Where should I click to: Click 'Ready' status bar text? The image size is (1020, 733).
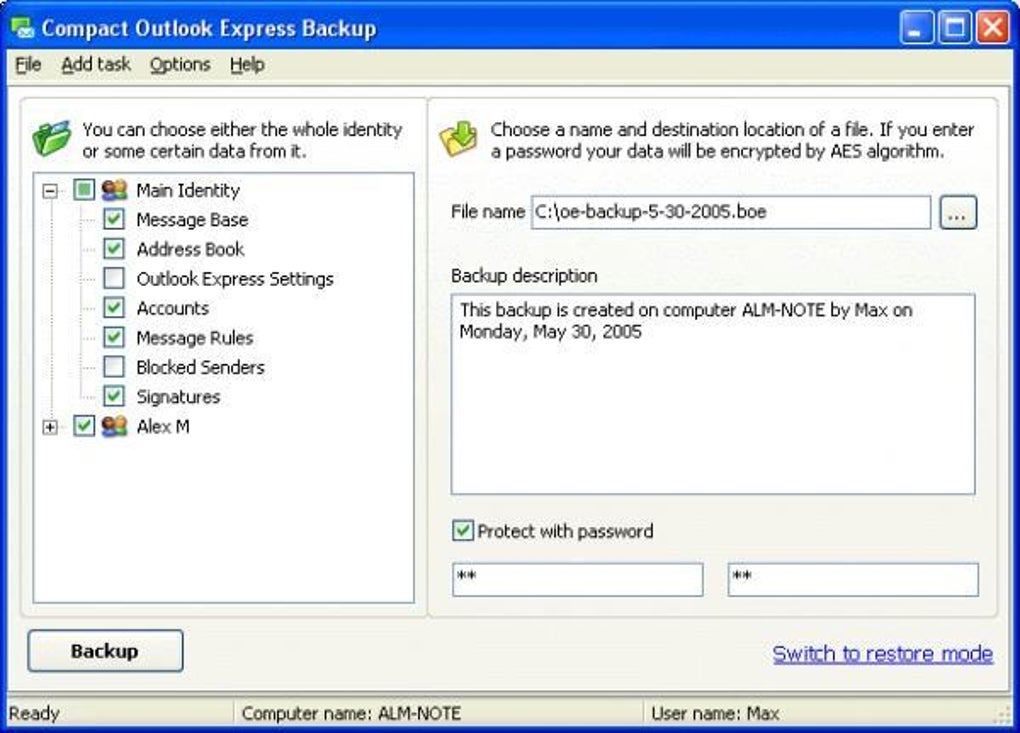click(34, 713)
